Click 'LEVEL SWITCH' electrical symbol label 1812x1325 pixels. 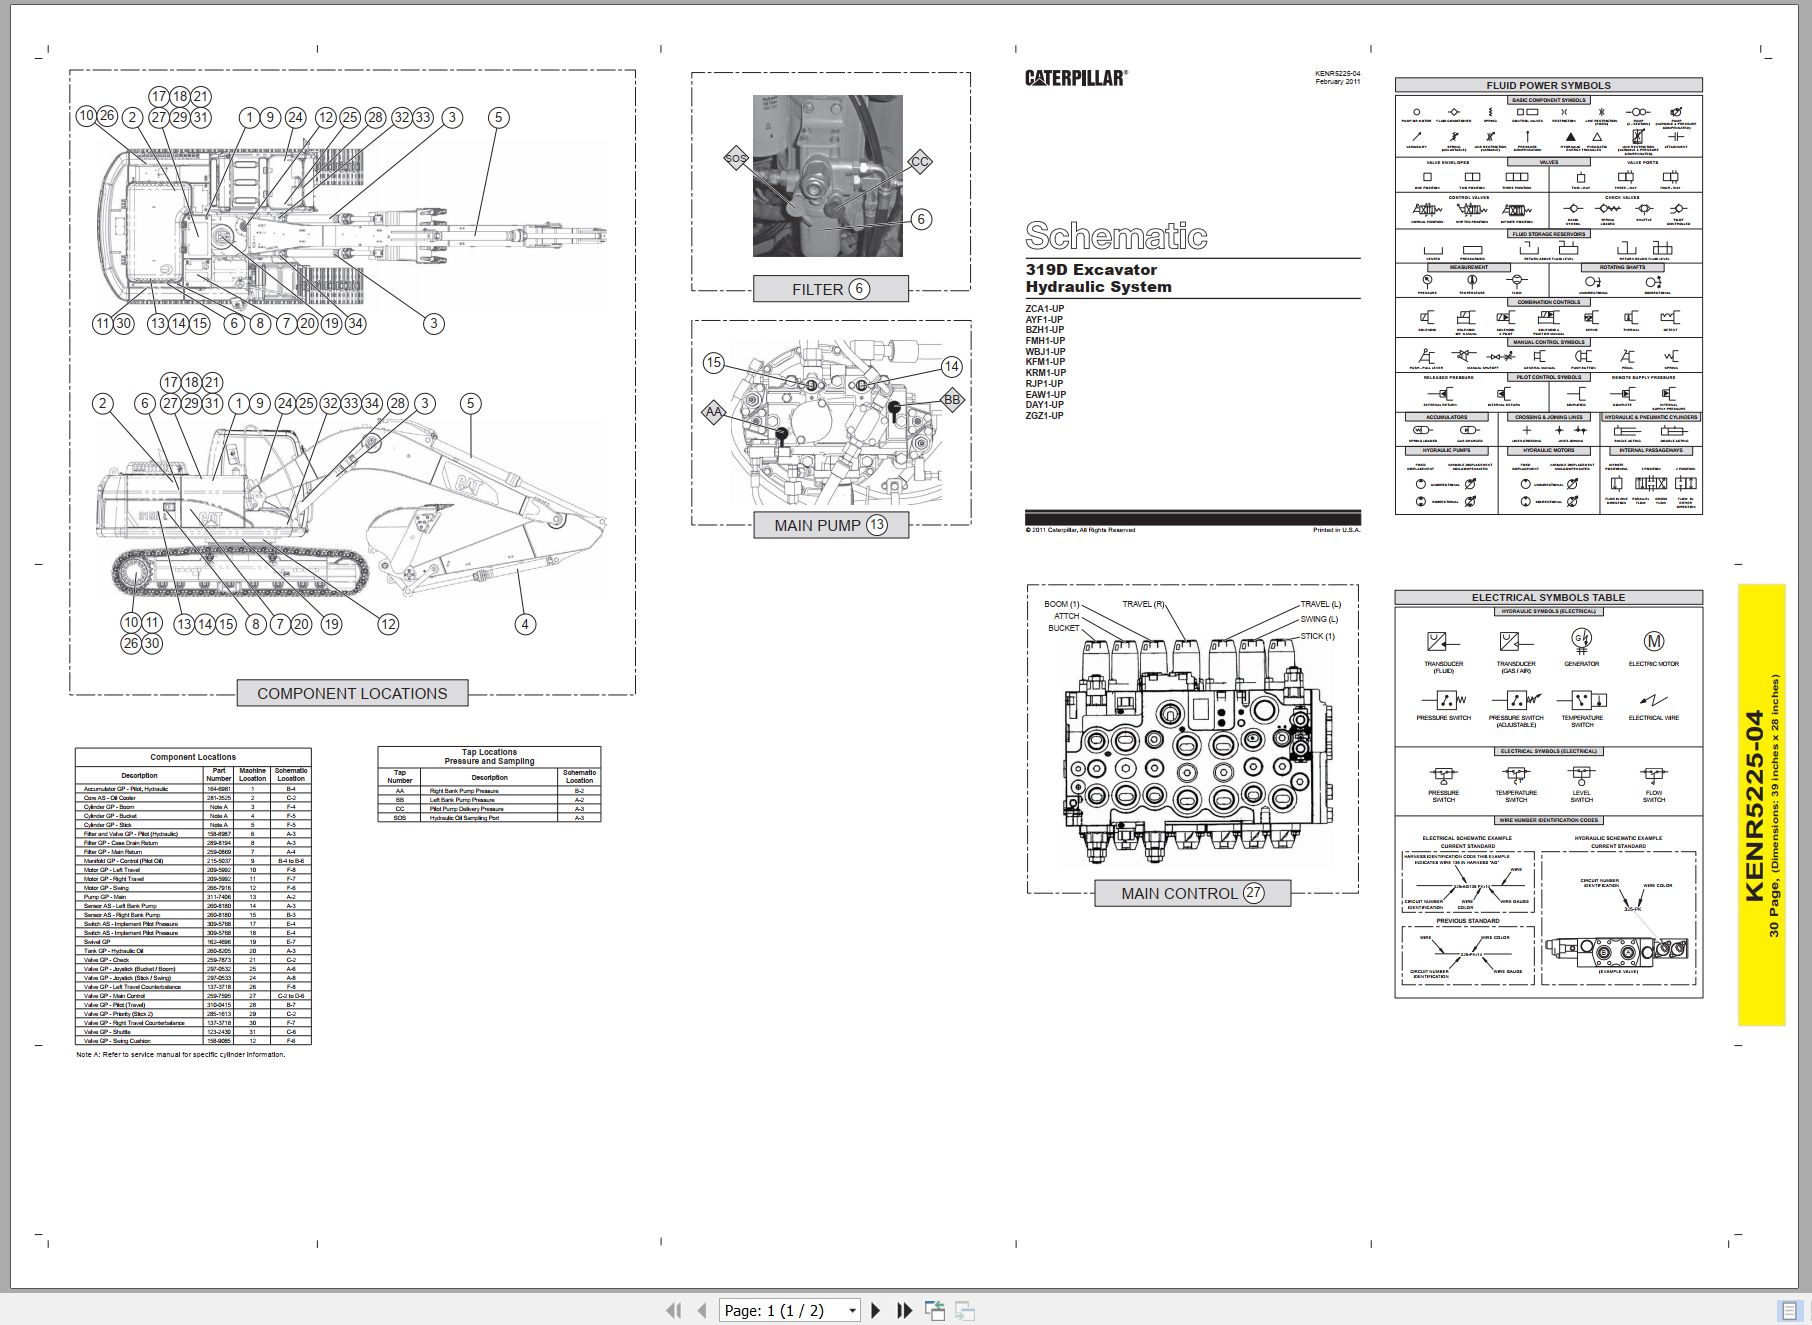coord(1581,796)
